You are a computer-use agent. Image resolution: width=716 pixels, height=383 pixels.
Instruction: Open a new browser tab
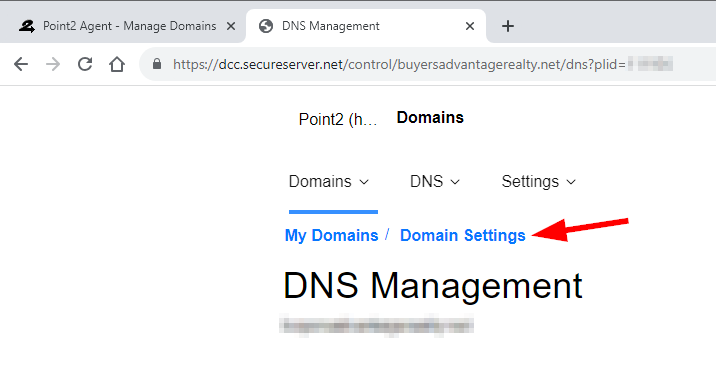pyautogui.click(x=508, y=26)
